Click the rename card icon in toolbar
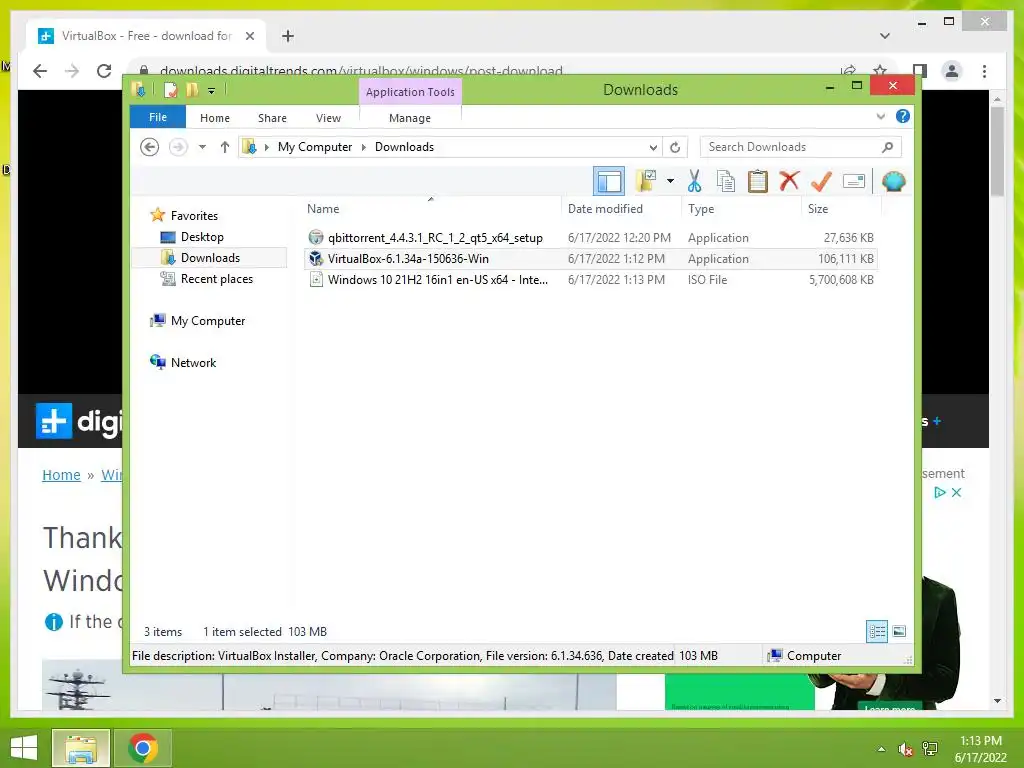1024x768 pixels. tap(854, 181)
